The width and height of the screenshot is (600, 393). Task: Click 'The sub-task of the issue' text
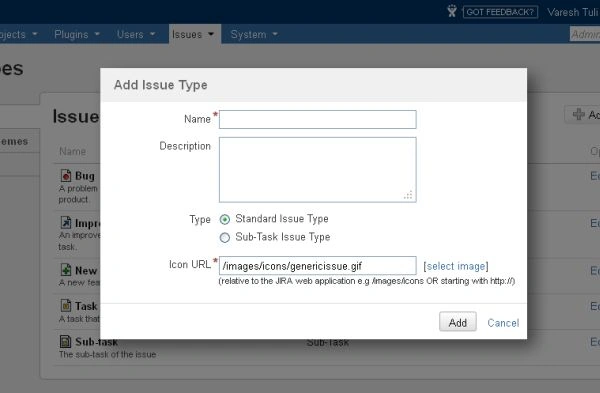(x=107, y=355)
